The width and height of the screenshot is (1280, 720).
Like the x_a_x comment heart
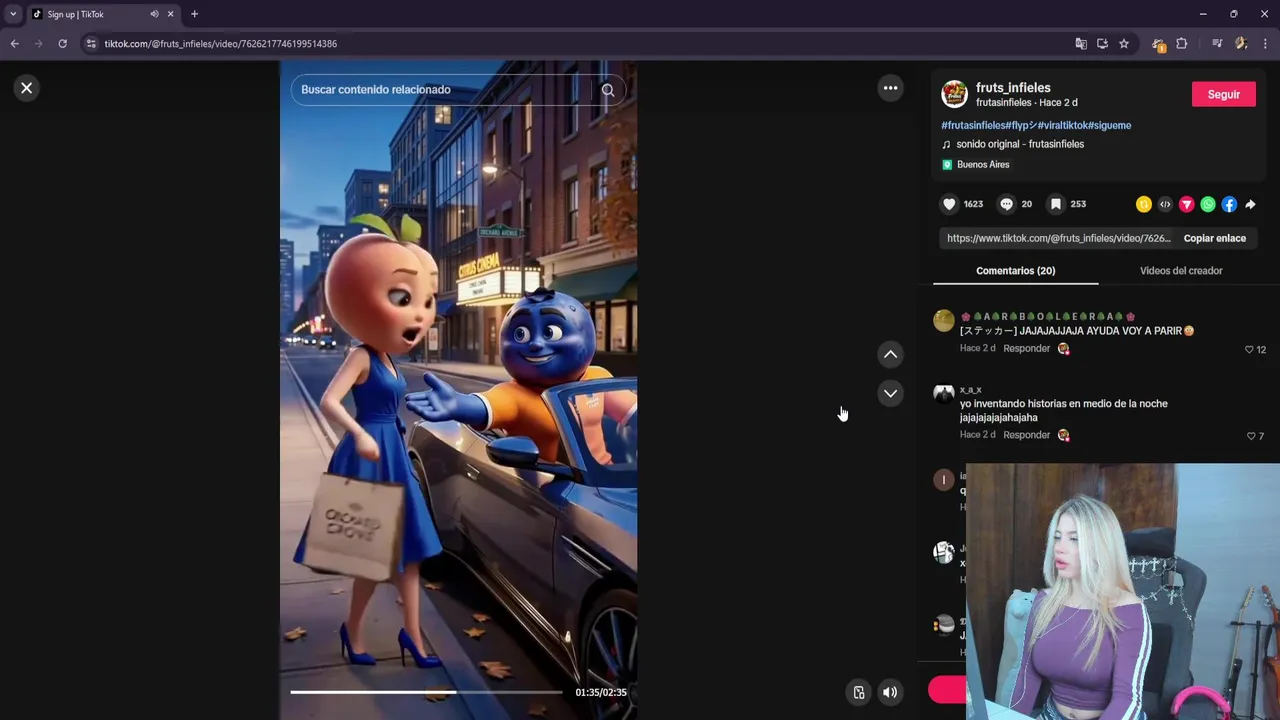[1250, 437]
